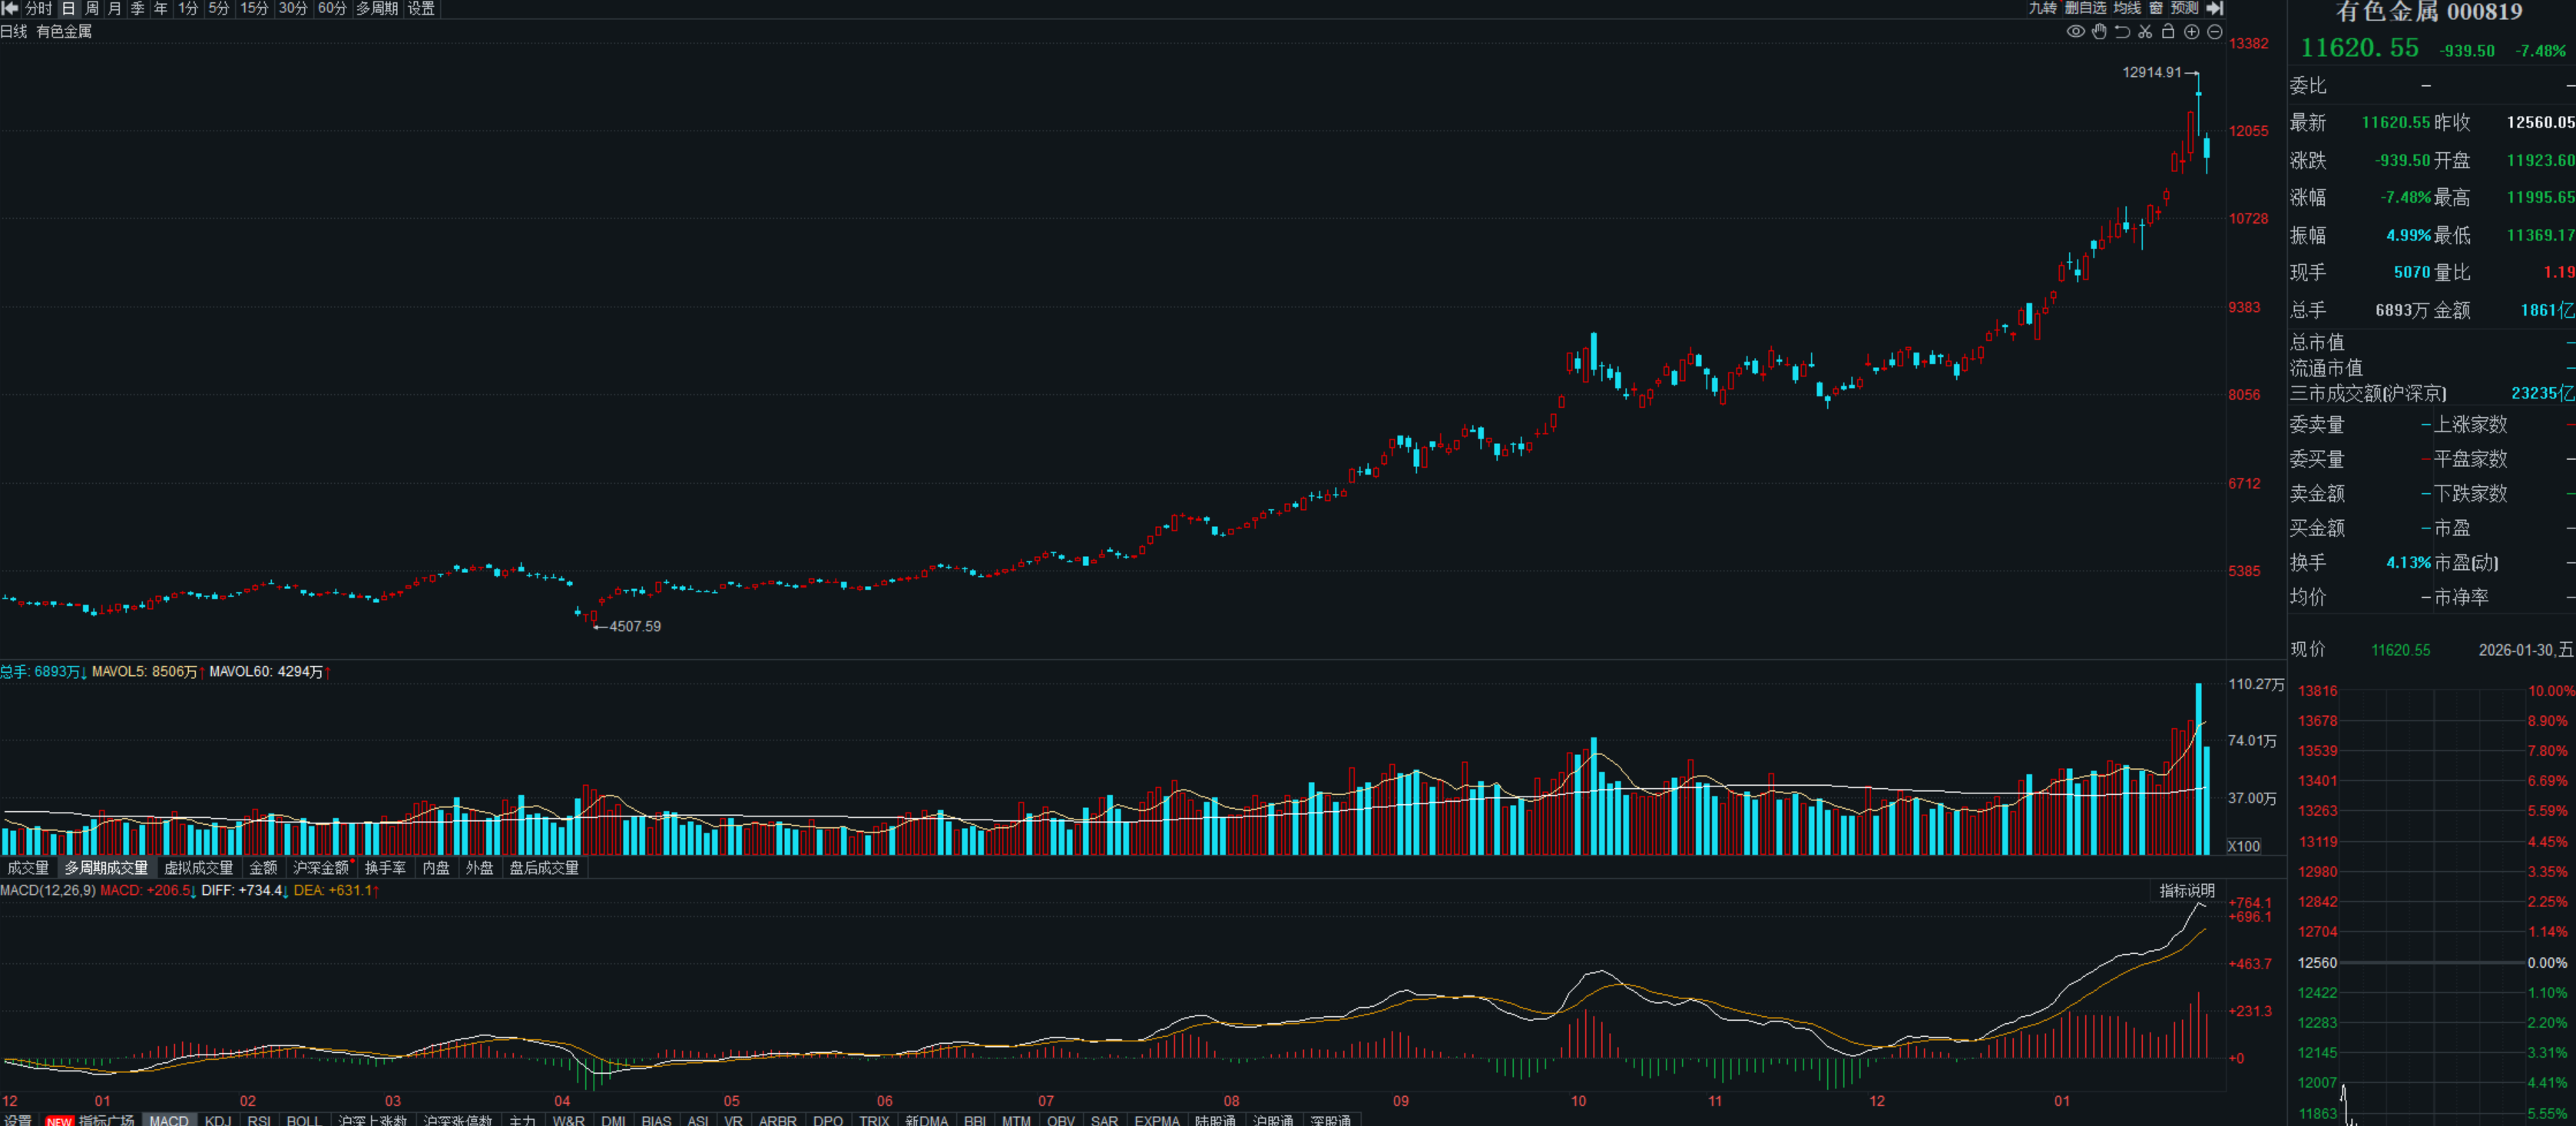The height and width of the screenshot is (1126, 2576).
Task: Open the 多周期 multi-period dropdown
Action: [x=377, y=8]
